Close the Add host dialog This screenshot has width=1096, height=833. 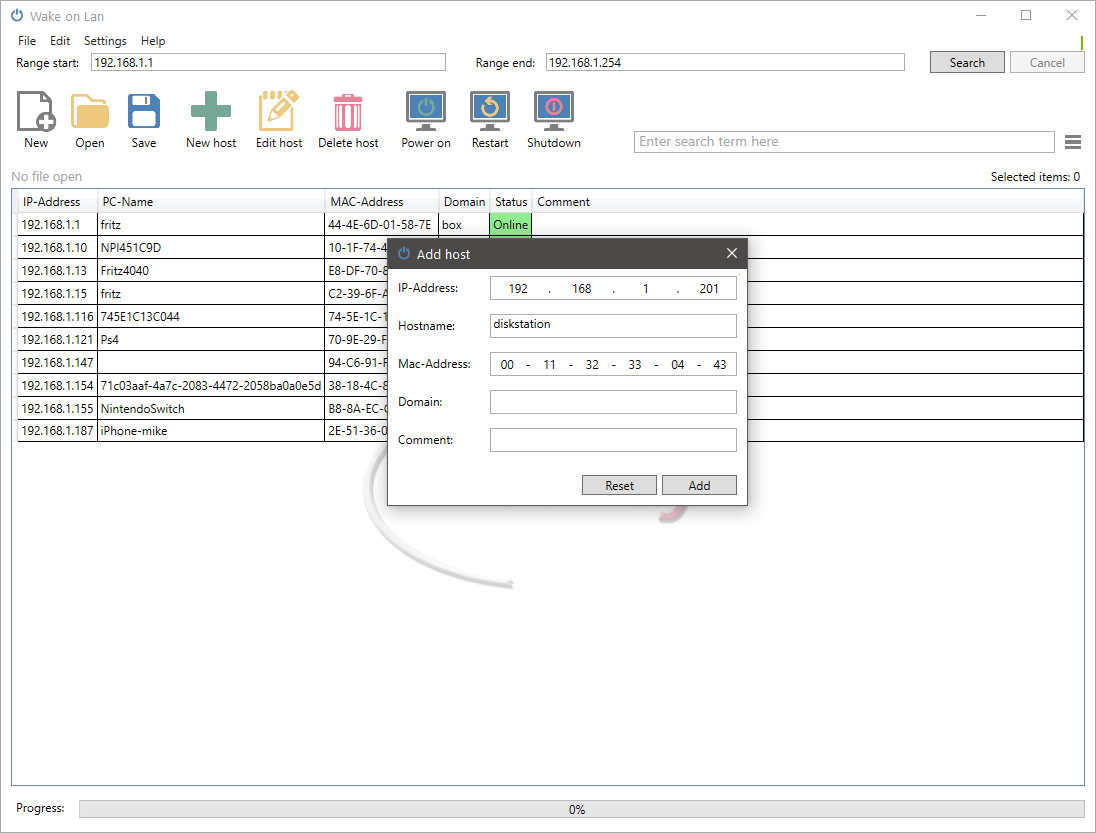pos(731,253)
